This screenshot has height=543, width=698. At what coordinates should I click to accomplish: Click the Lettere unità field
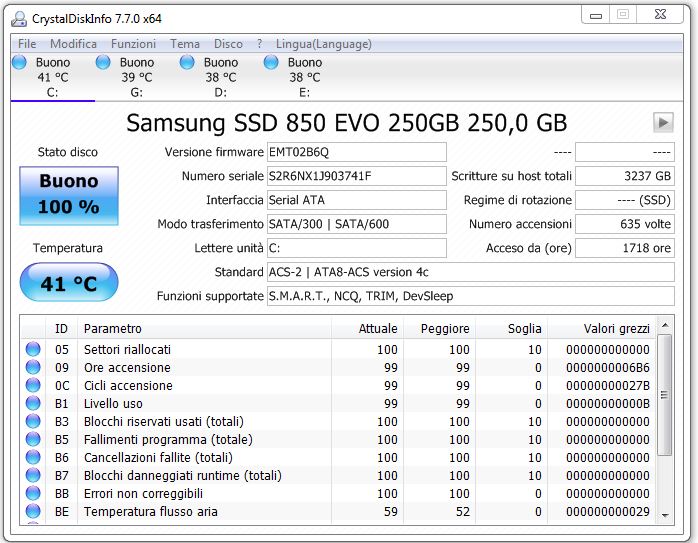[357, 248]
